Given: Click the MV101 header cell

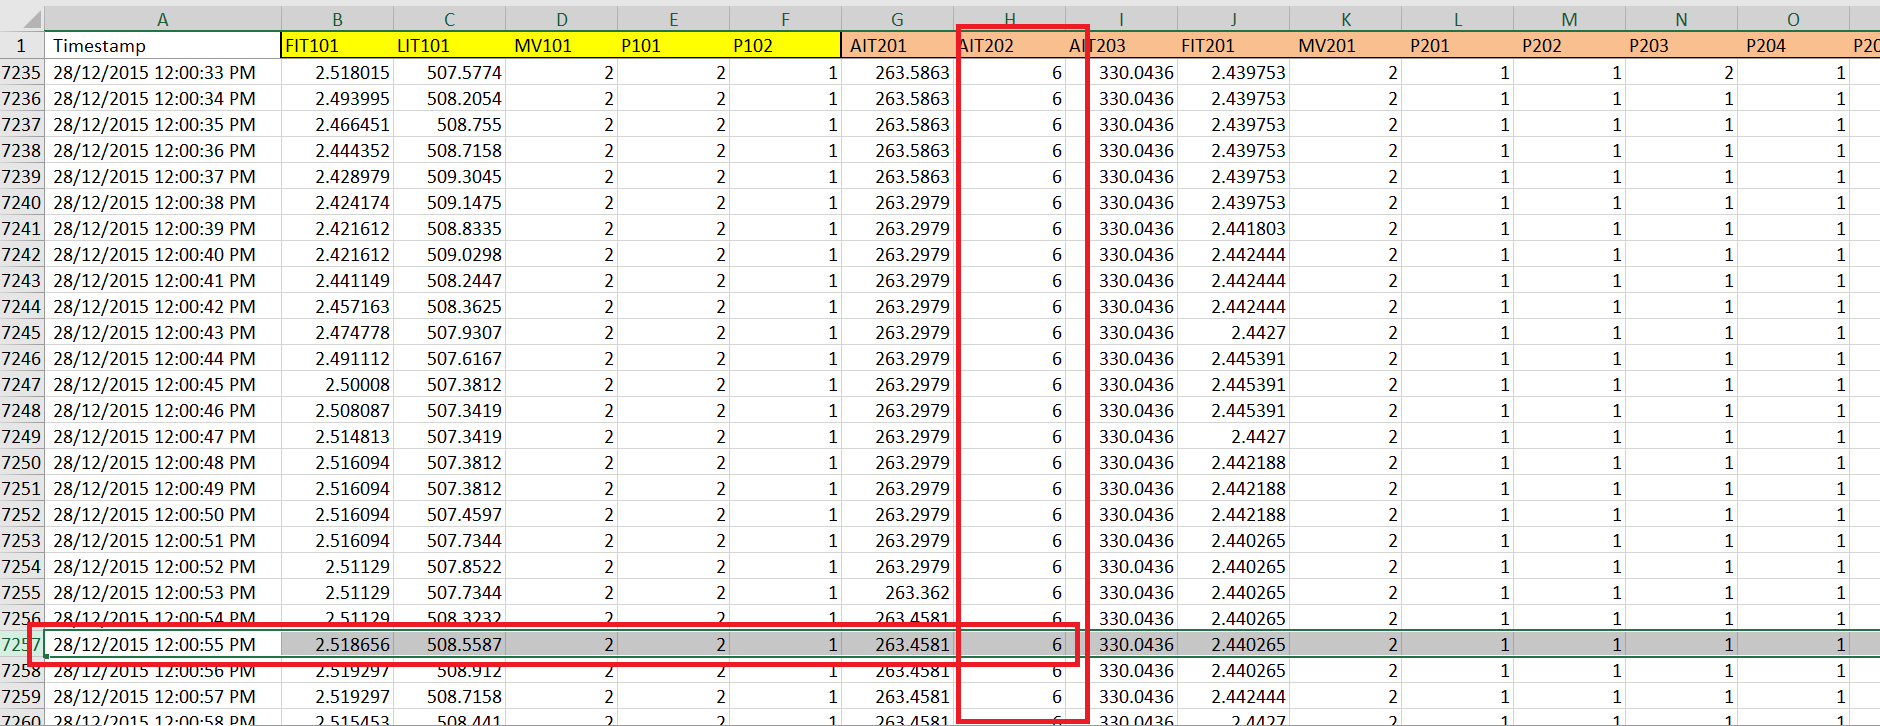Looking at the screenshot, I should (561, 46).
